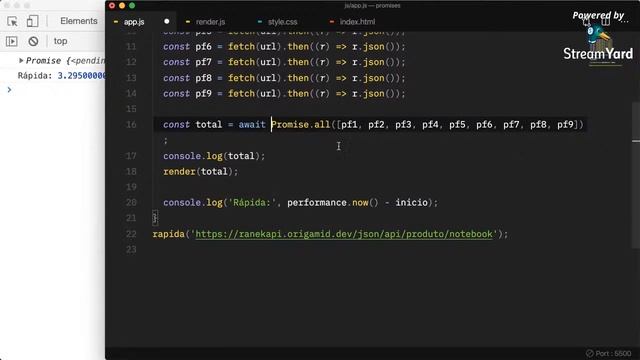The image size is (640, 360).
Task: Place cursor on the pf6 declaration line
Action: 284,47
